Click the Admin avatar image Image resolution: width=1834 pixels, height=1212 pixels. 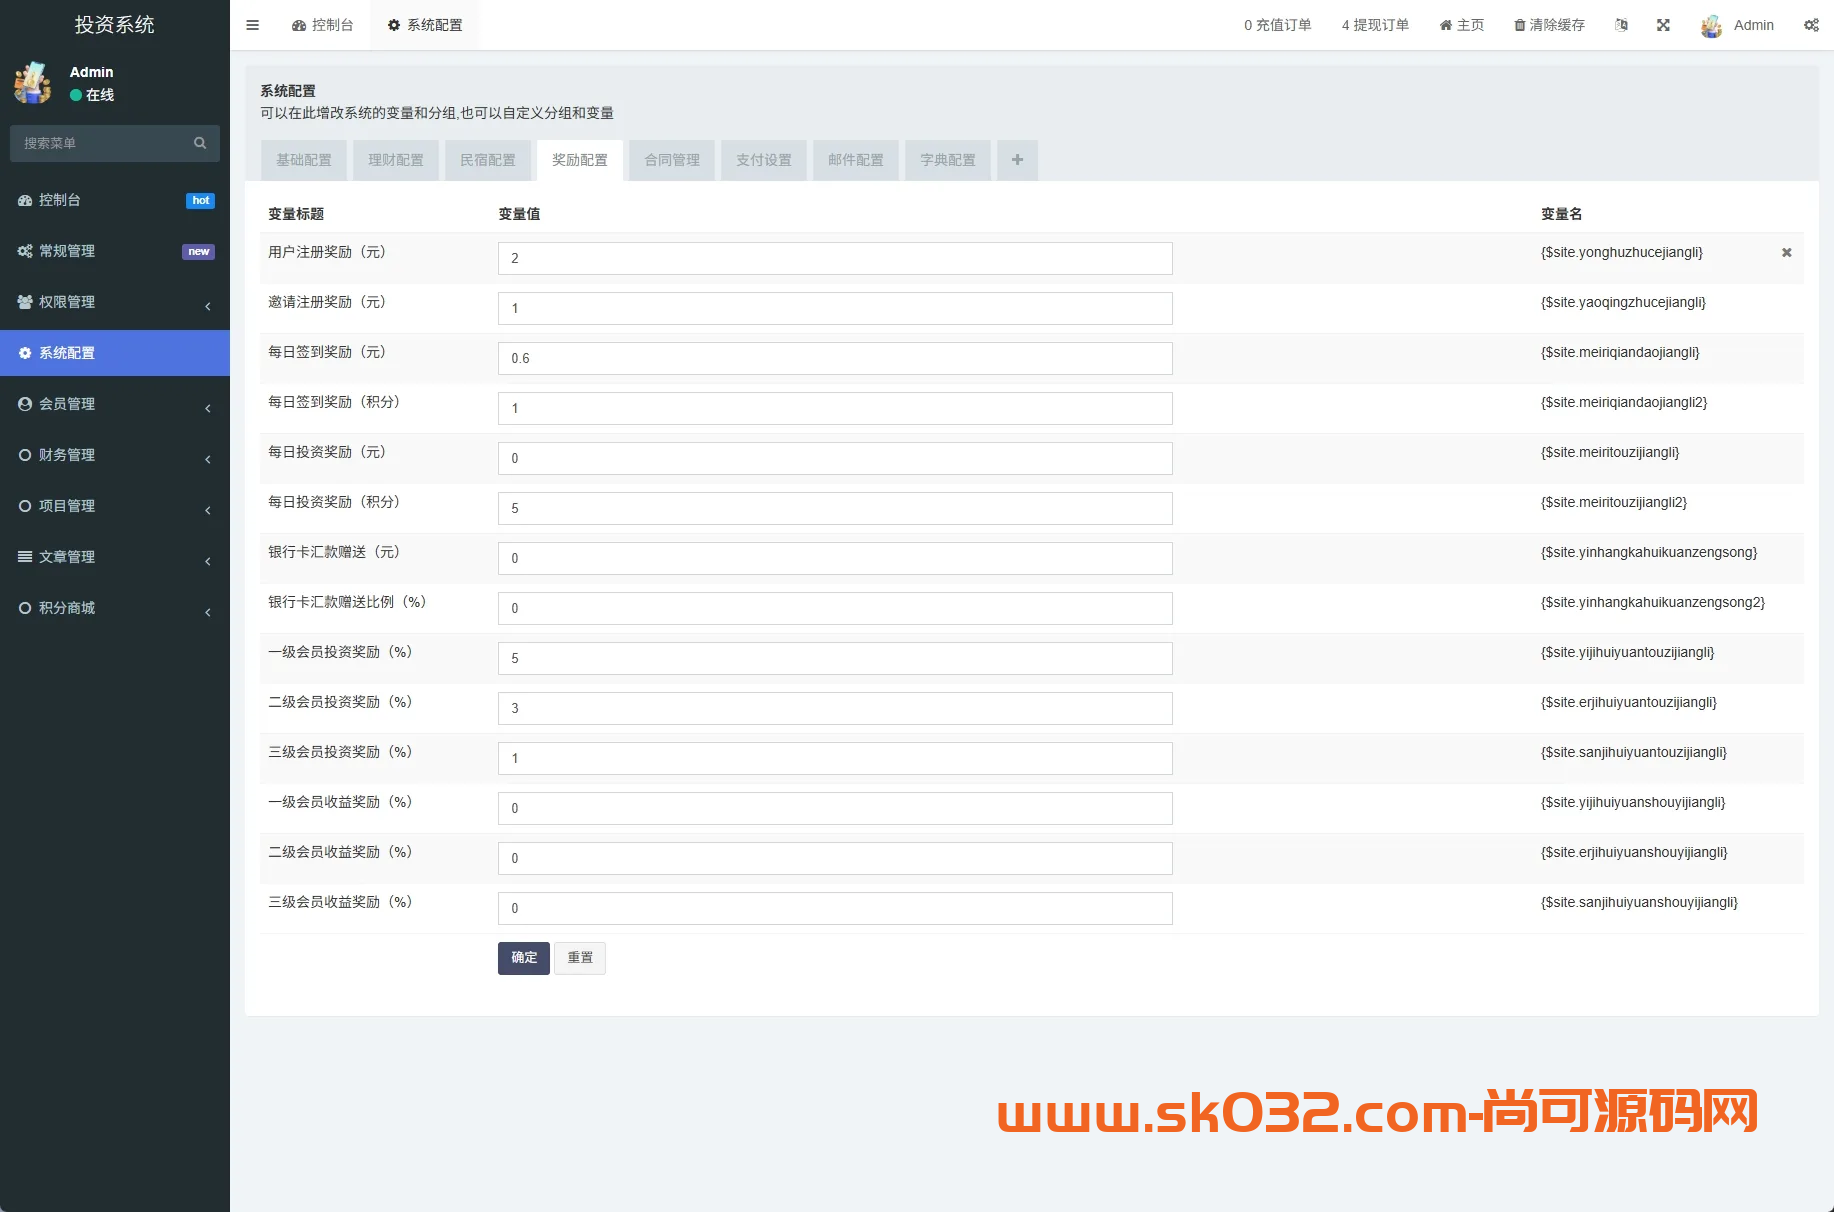point(1710,25)
